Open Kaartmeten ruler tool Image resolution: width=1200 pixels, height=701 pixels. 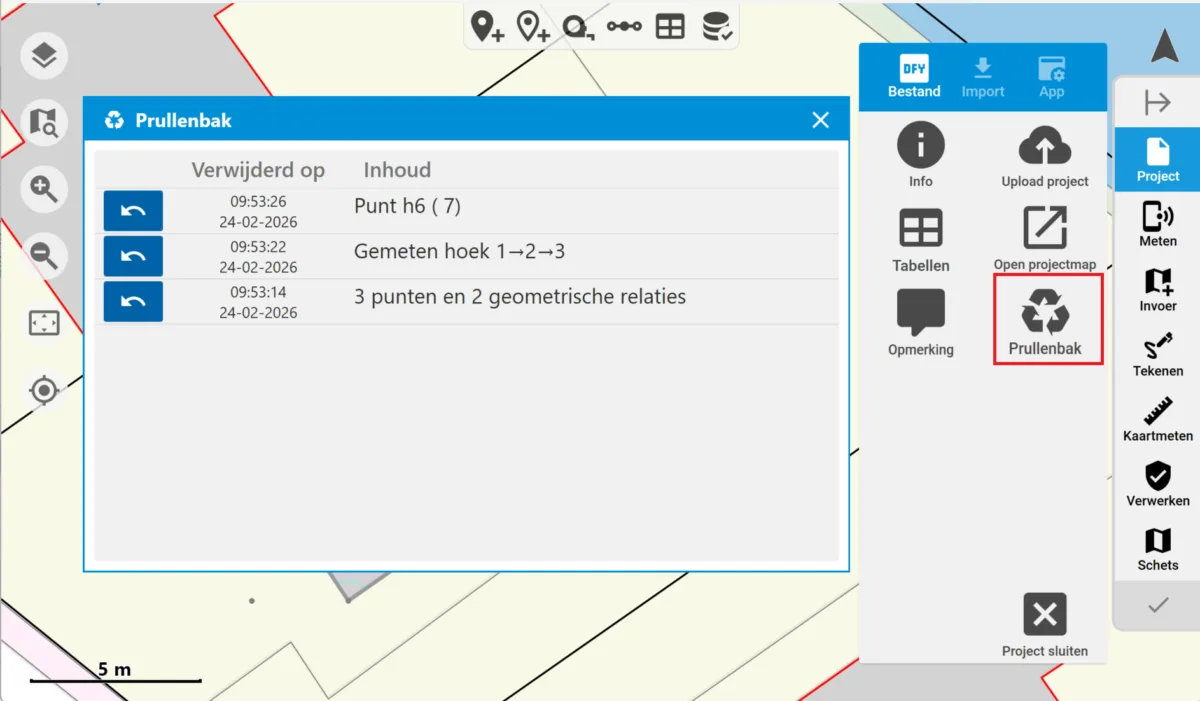[x=1157, y=419]
